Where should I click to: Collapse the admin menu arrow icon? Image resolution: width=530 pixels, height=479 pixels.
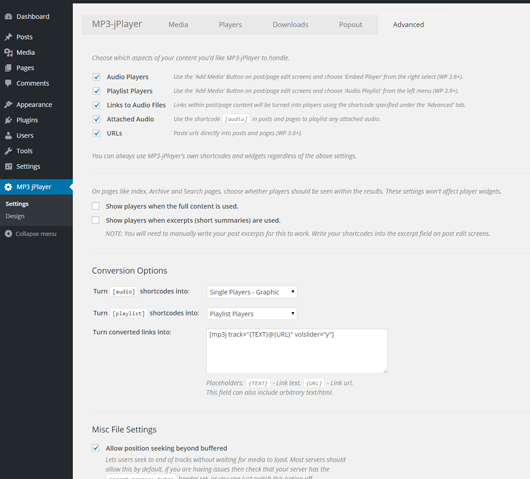[8, 234]
